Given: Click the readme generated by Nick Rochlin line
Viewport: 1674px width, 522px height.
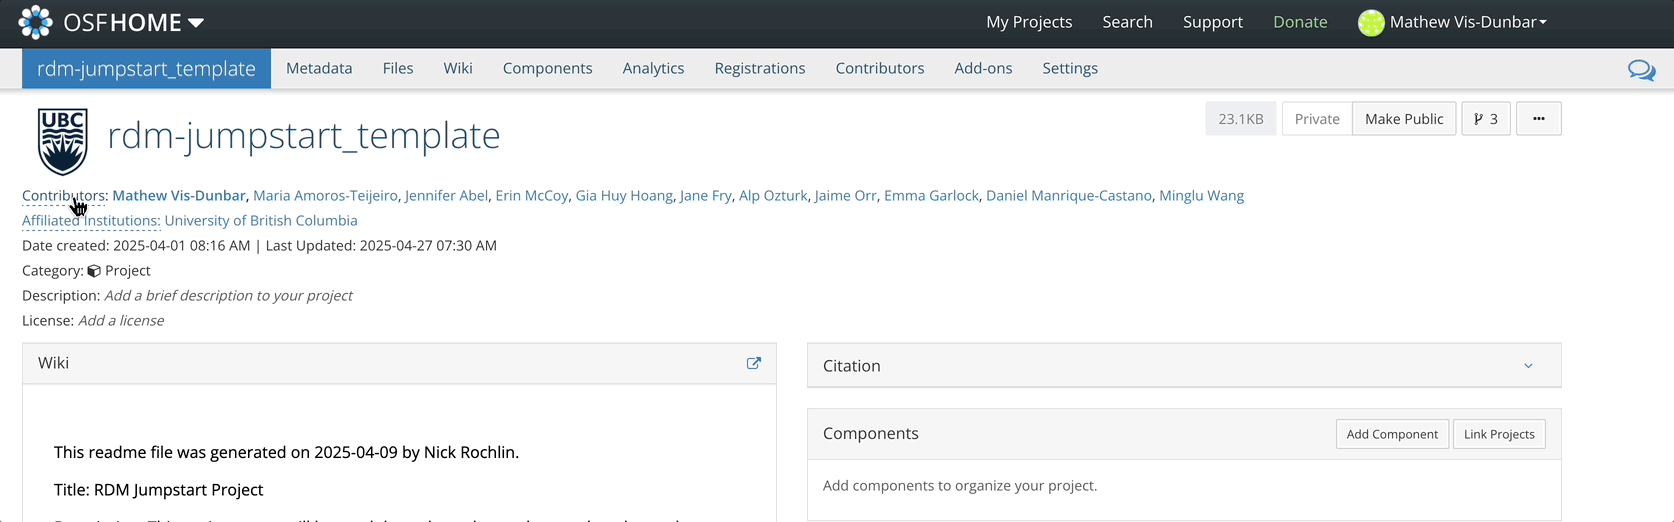Looking at the screenshot, I should coord(286,452).
